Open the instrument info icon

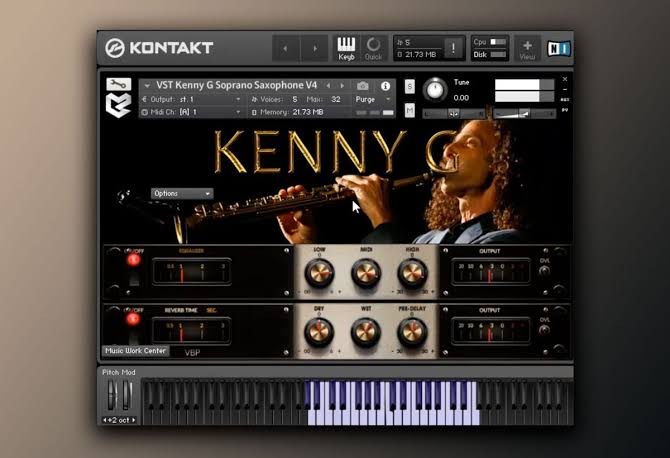click(x=385, y=86)
